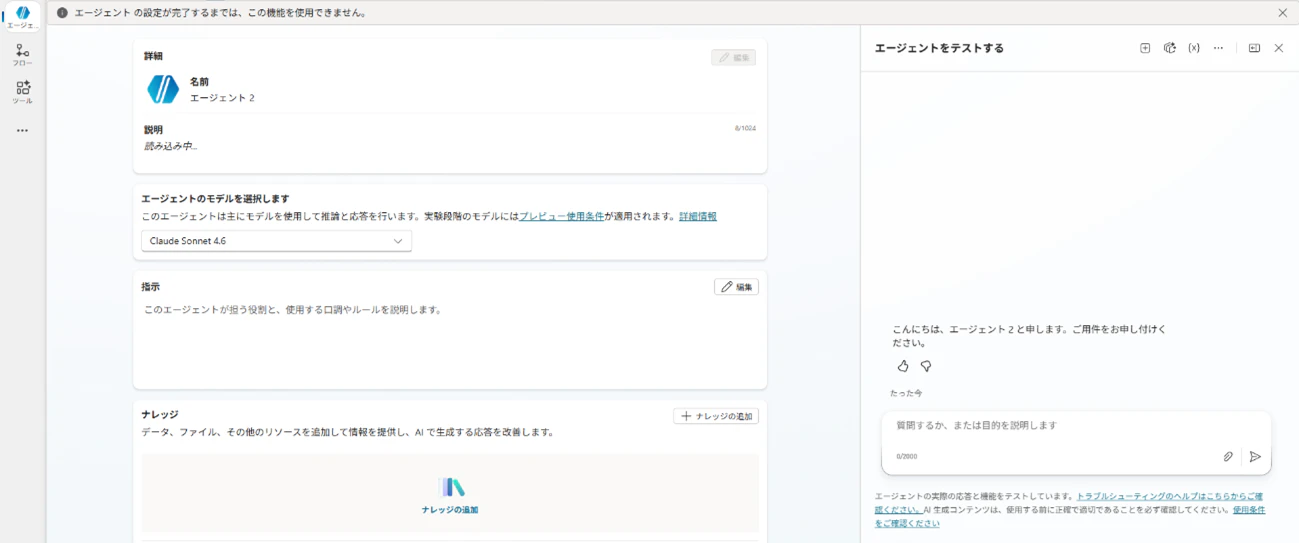Click the activity map icon in test panel
Viewport: 1299px width, 543px height.
pyautogui.click(x=1169, y=48)
